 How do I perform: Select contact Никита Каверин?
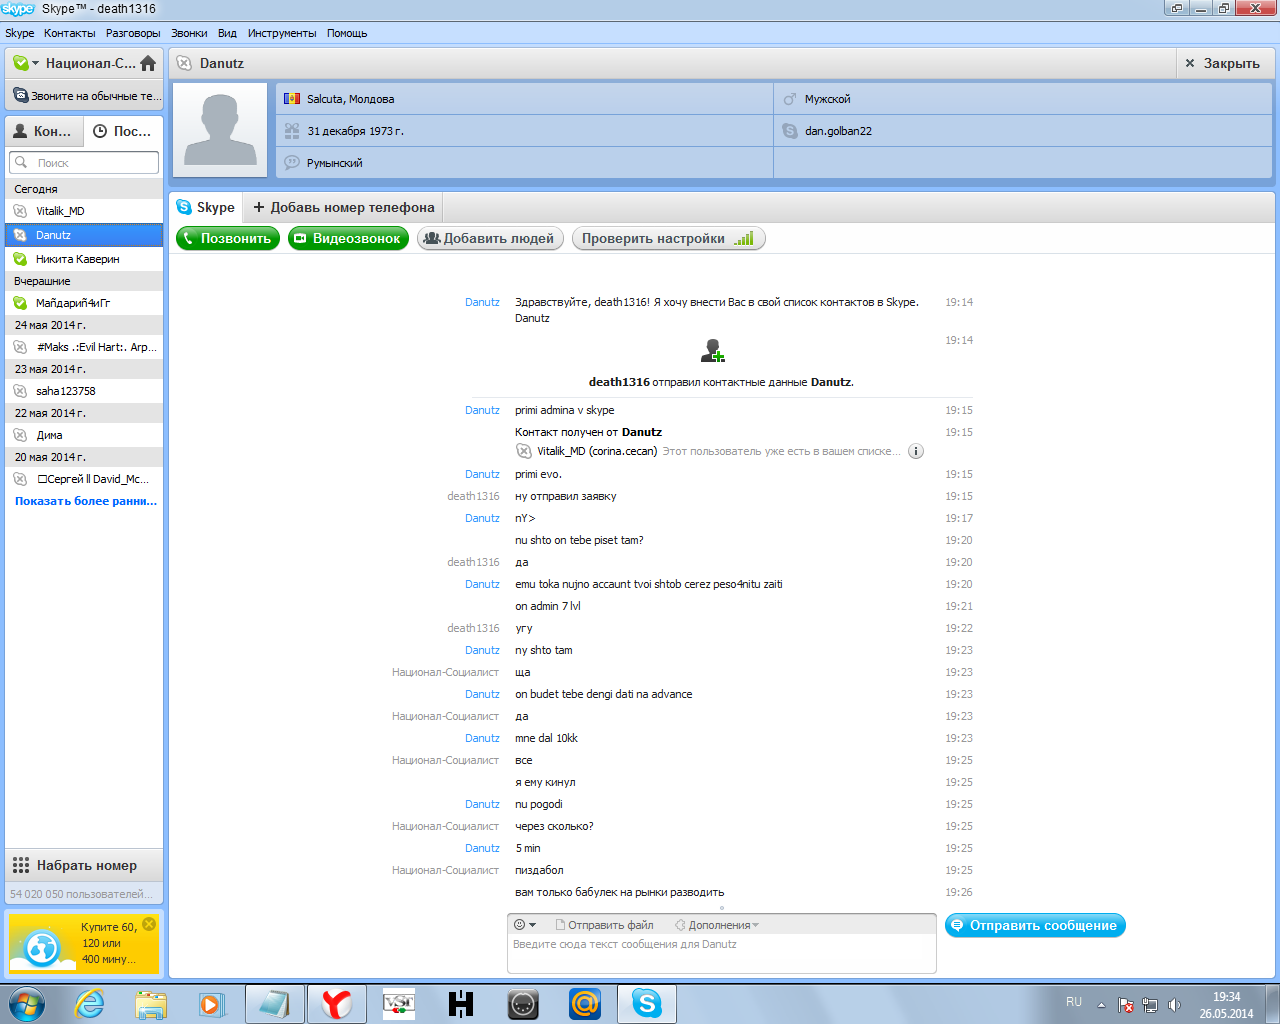pos(84,259)
